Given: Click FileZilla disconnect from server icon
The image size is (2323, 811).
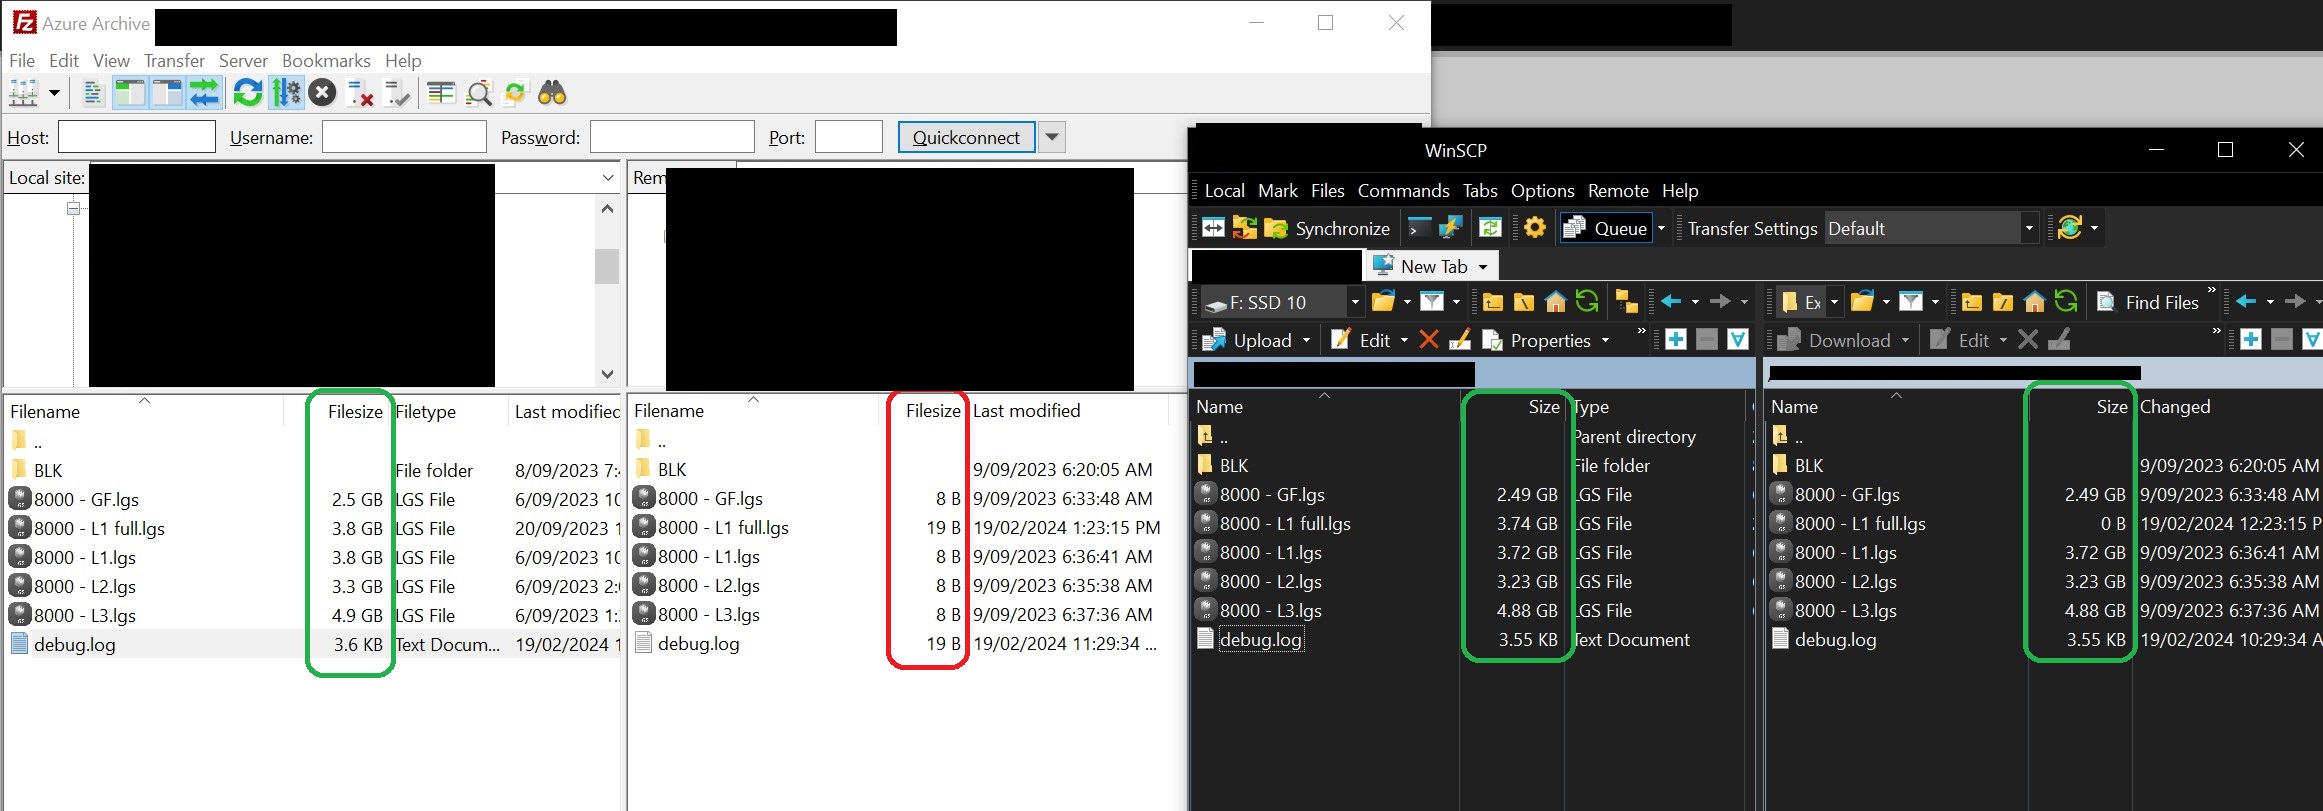Looking at the screenshot, I should pyautogui.click(x=360, y=93).
